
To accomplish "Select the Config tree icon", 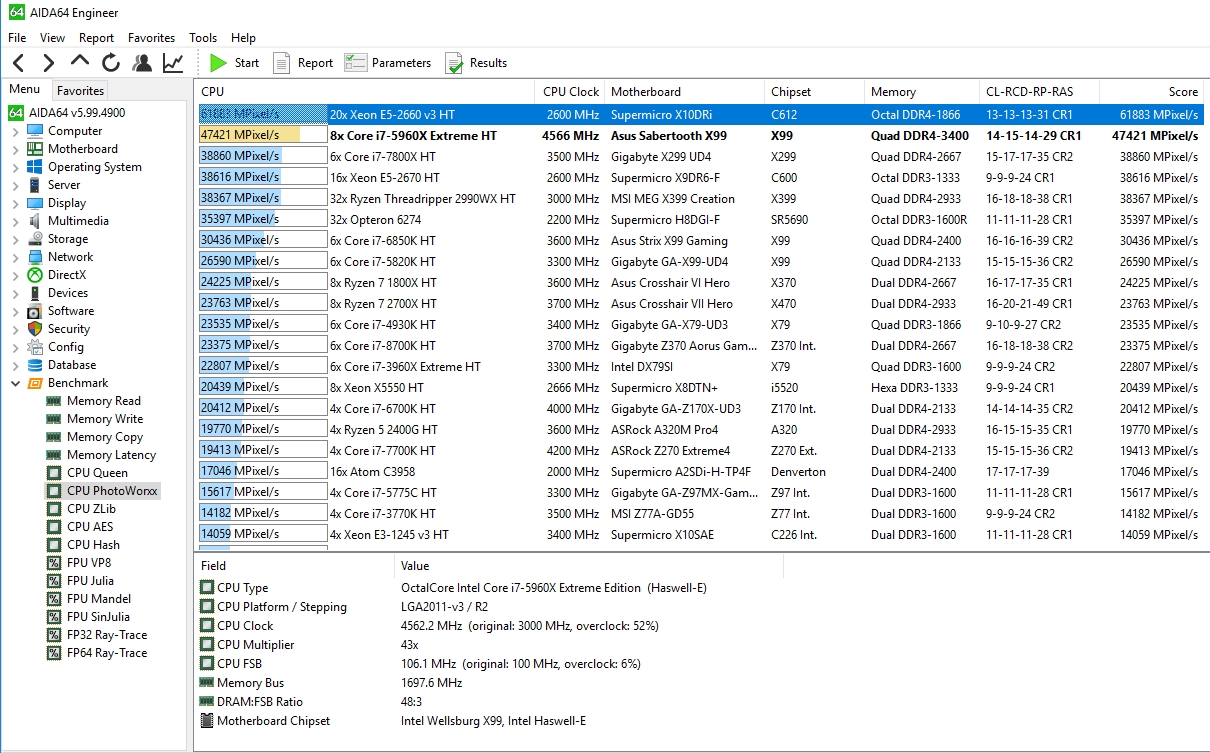I will [35, 347].
